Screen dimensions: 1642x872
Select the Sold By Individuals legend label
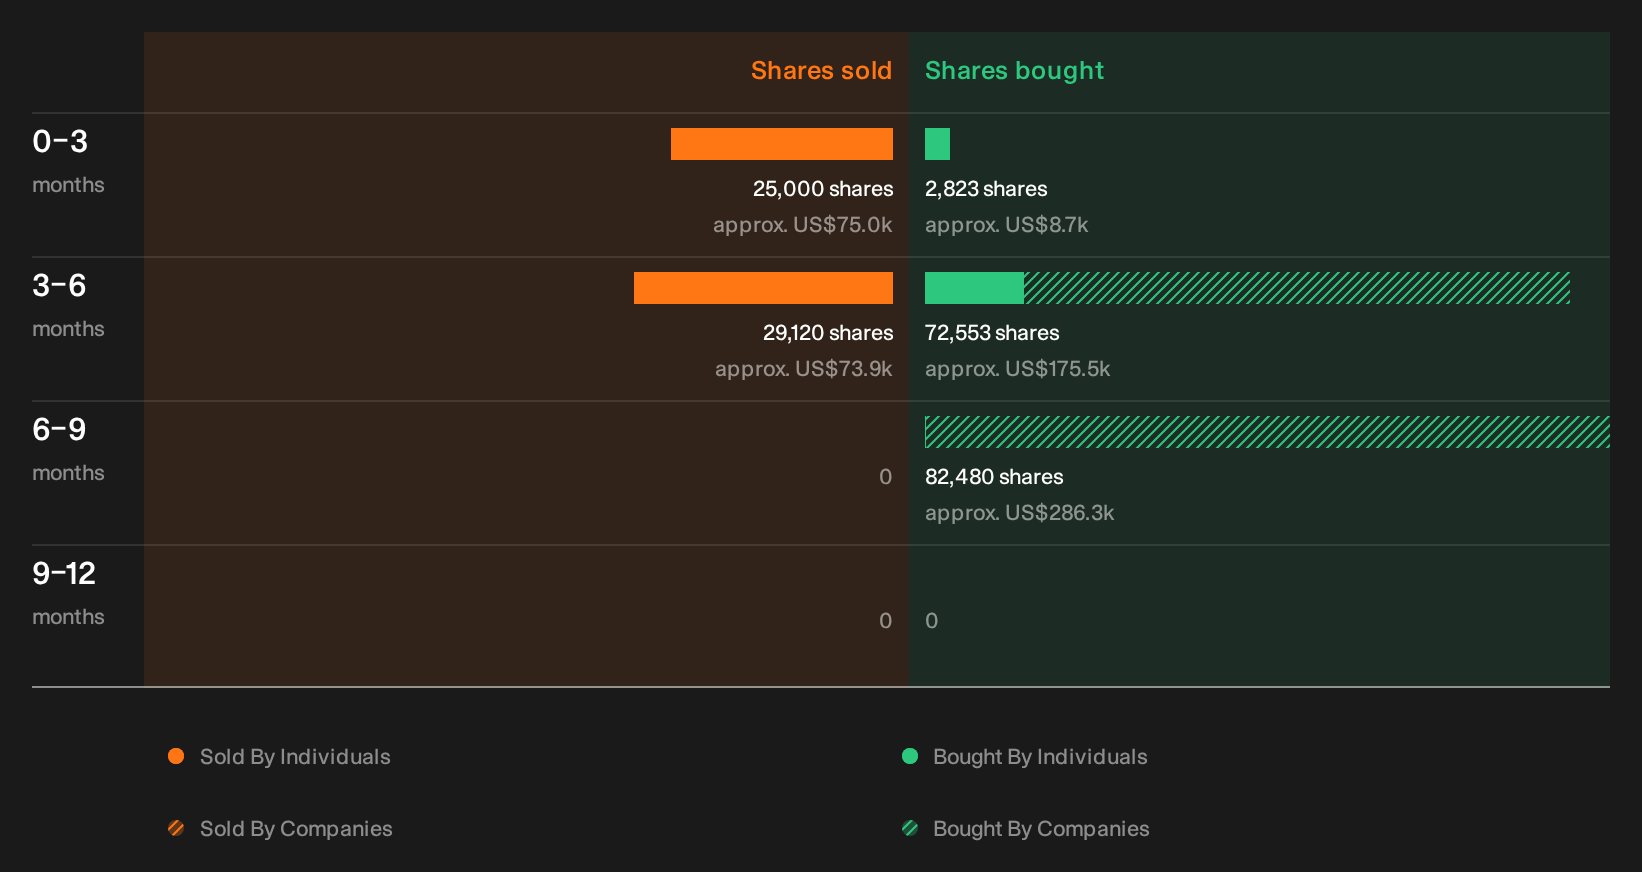tap(295, 757)
